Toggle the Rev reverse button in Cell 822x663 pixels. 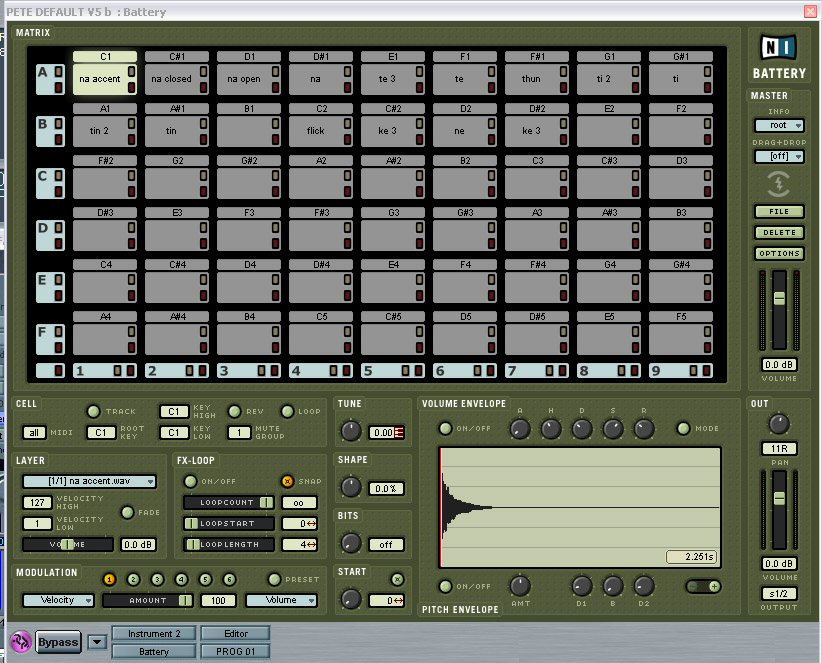(x=235, y=411)
